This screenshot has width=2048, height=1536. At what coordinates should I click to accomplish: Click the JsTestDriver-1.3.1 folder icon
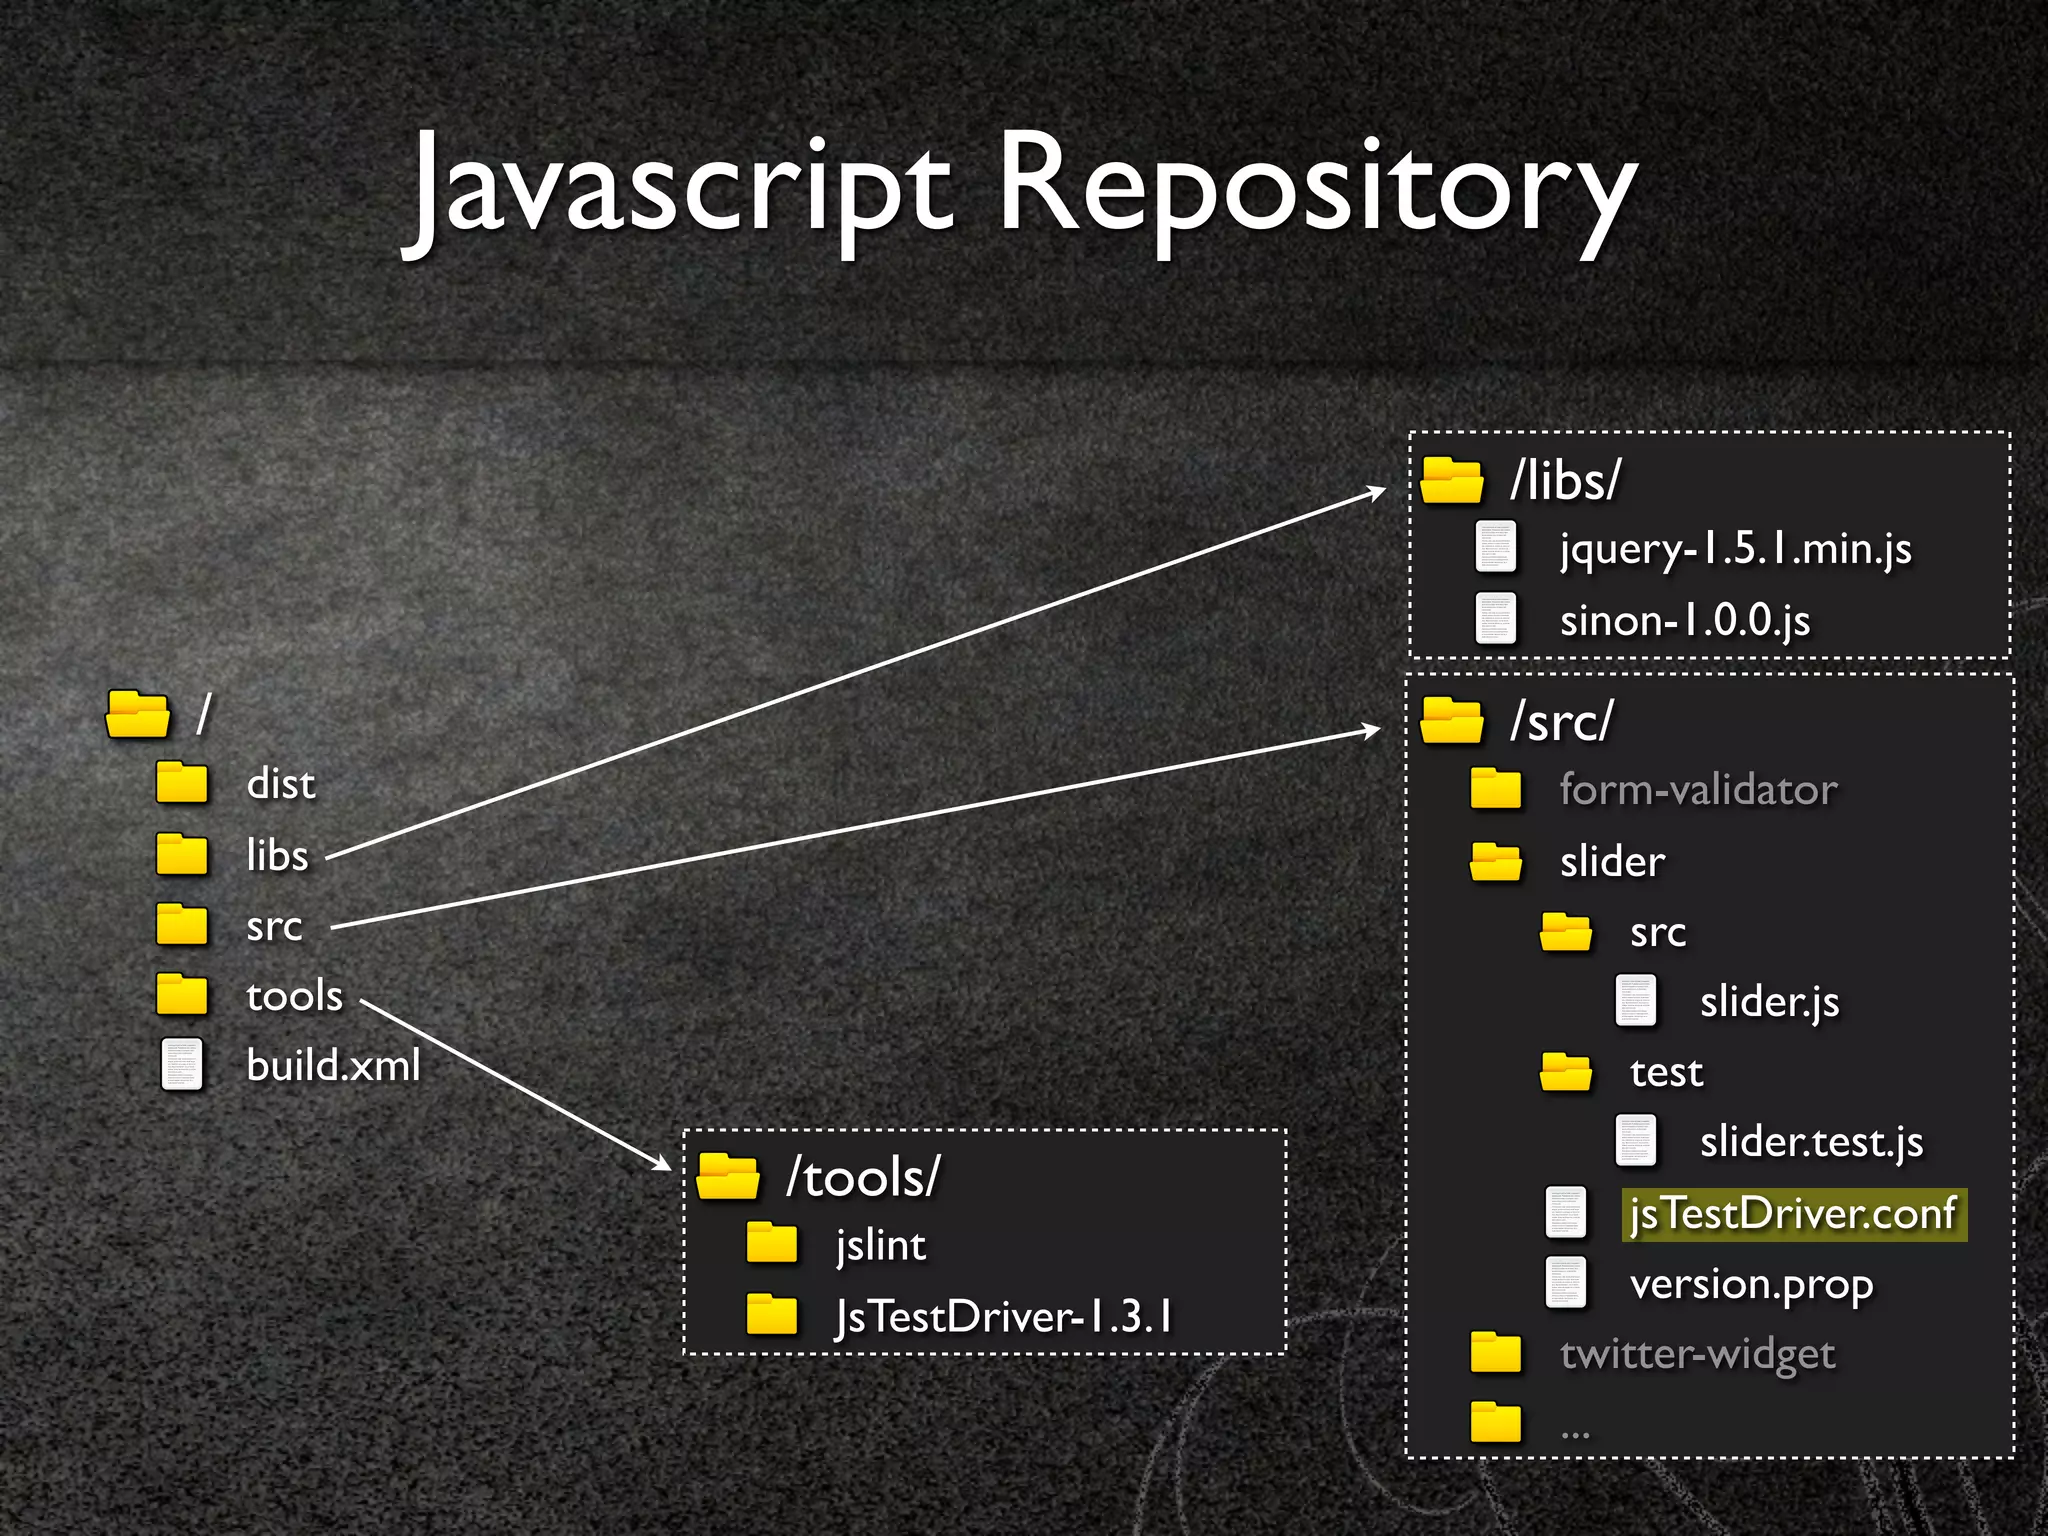772,1314
